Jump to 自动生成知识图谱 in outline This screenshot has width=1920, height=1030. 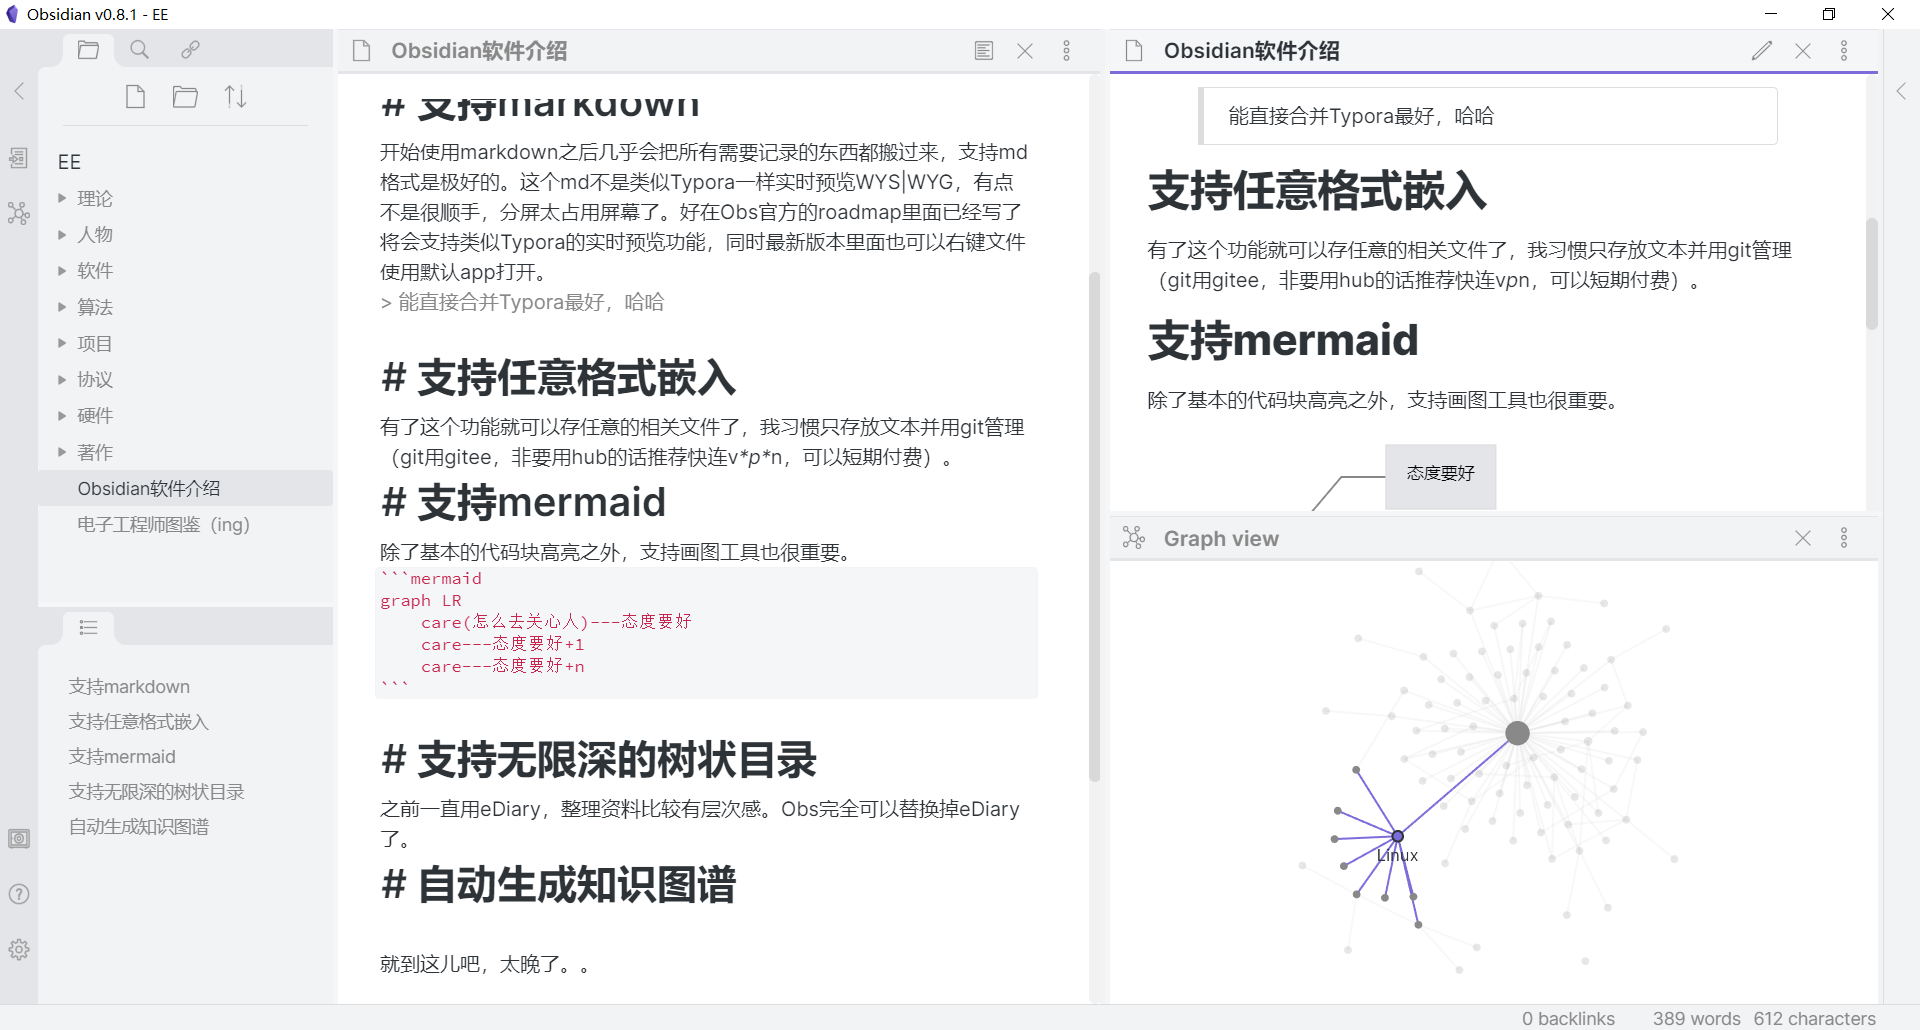point(139,826)
